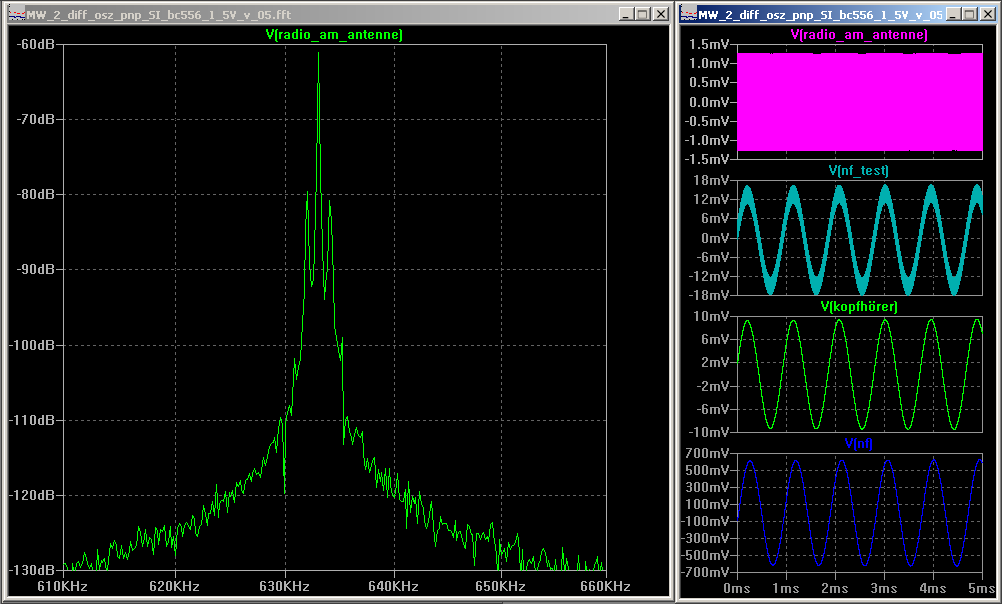Click the 5ms time axis label
Image resolution: width=1002 pixels, height=604 pixels.
[x=982, y=588]
